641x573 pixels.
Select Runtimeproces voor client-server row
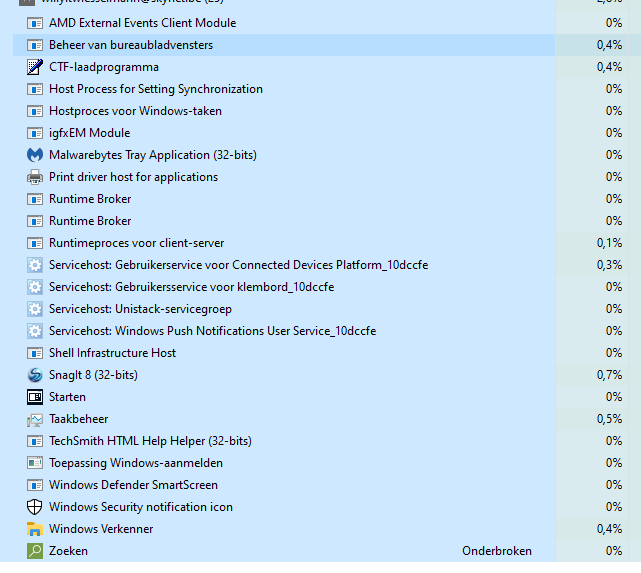point(136,243)
